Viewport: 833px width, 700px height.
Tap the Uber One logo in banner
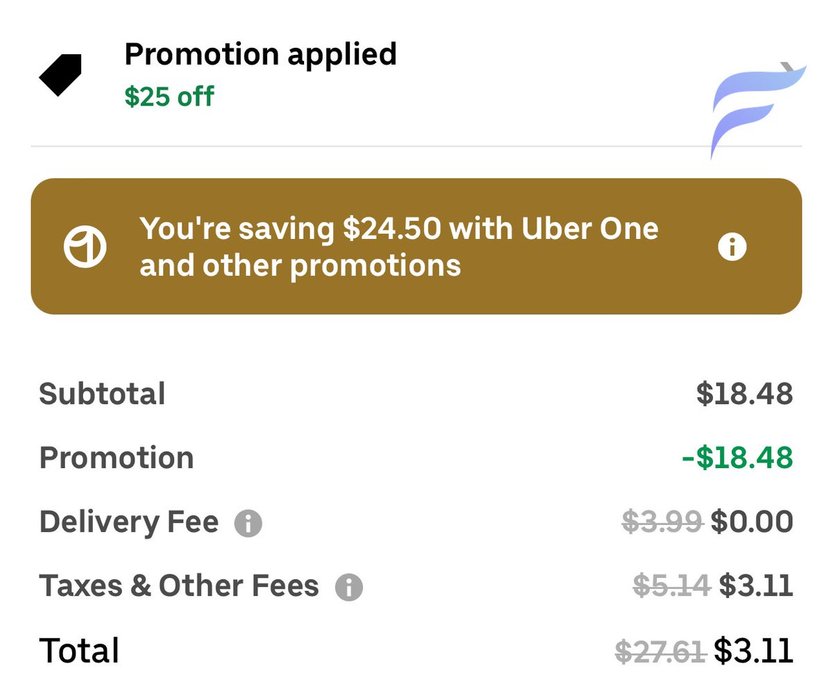pyautogui.click(x=85, y=247)
